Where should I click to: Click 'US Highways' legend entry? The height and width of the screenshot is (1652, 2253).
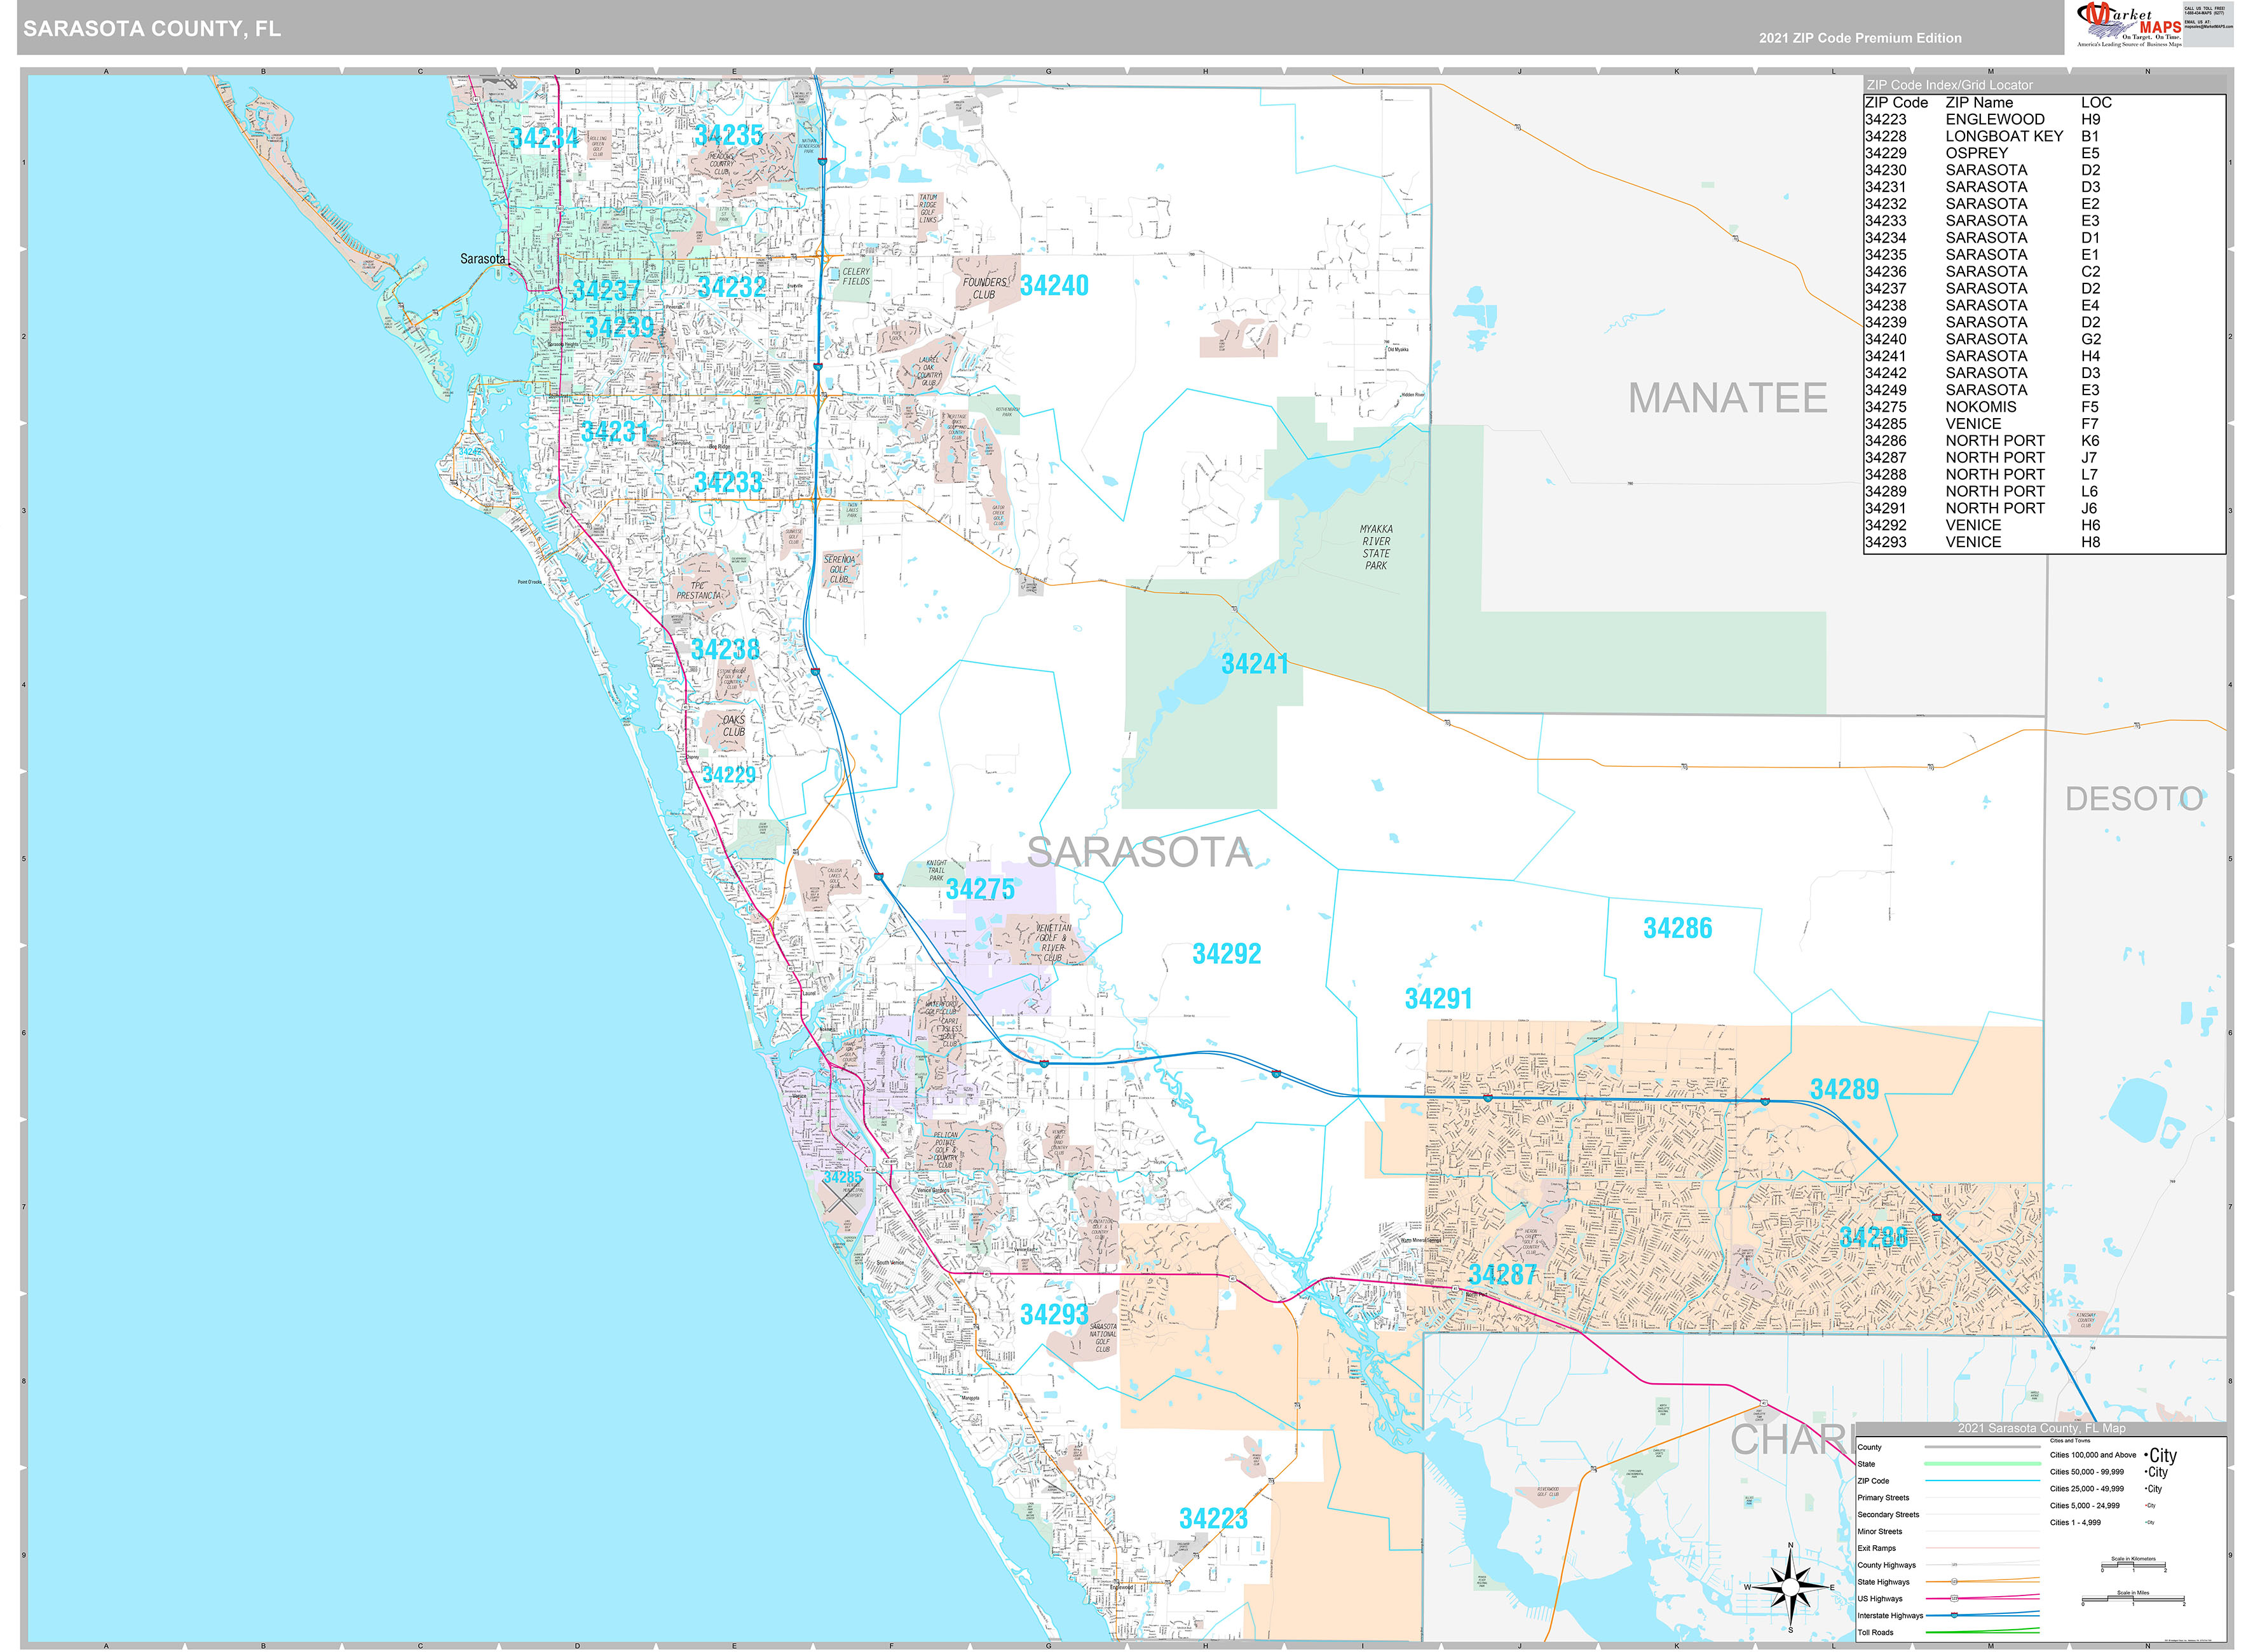click(x=1880, y=1598)
